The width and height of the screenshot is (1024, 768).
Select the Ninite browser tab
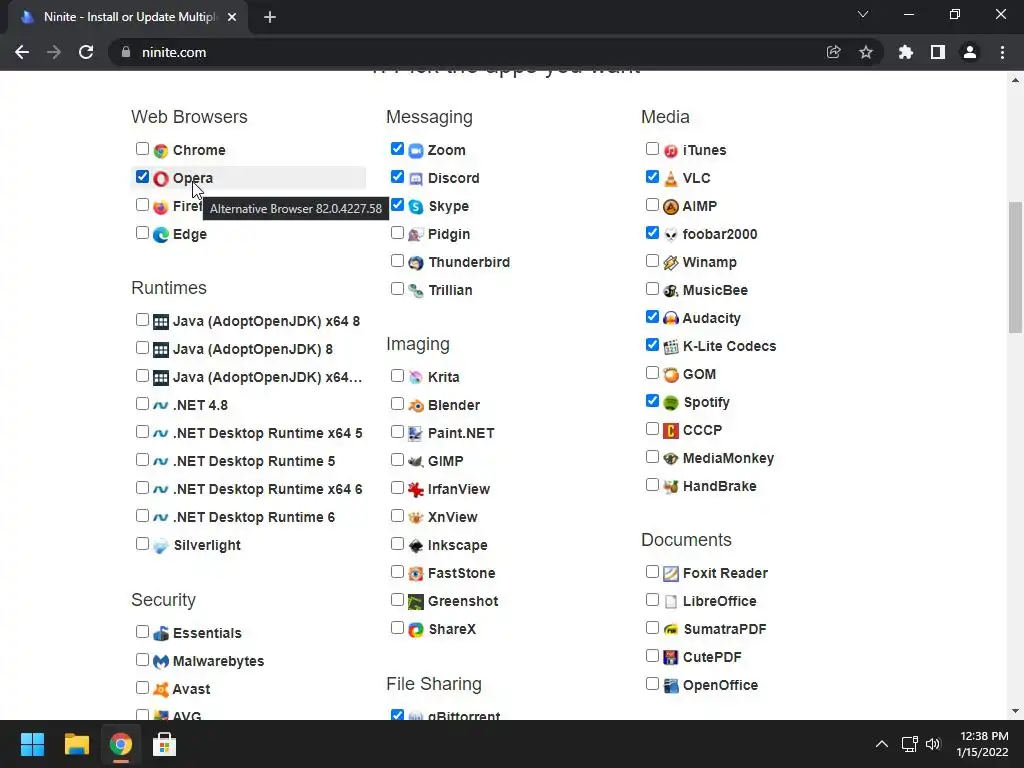(x=128, y=17)
